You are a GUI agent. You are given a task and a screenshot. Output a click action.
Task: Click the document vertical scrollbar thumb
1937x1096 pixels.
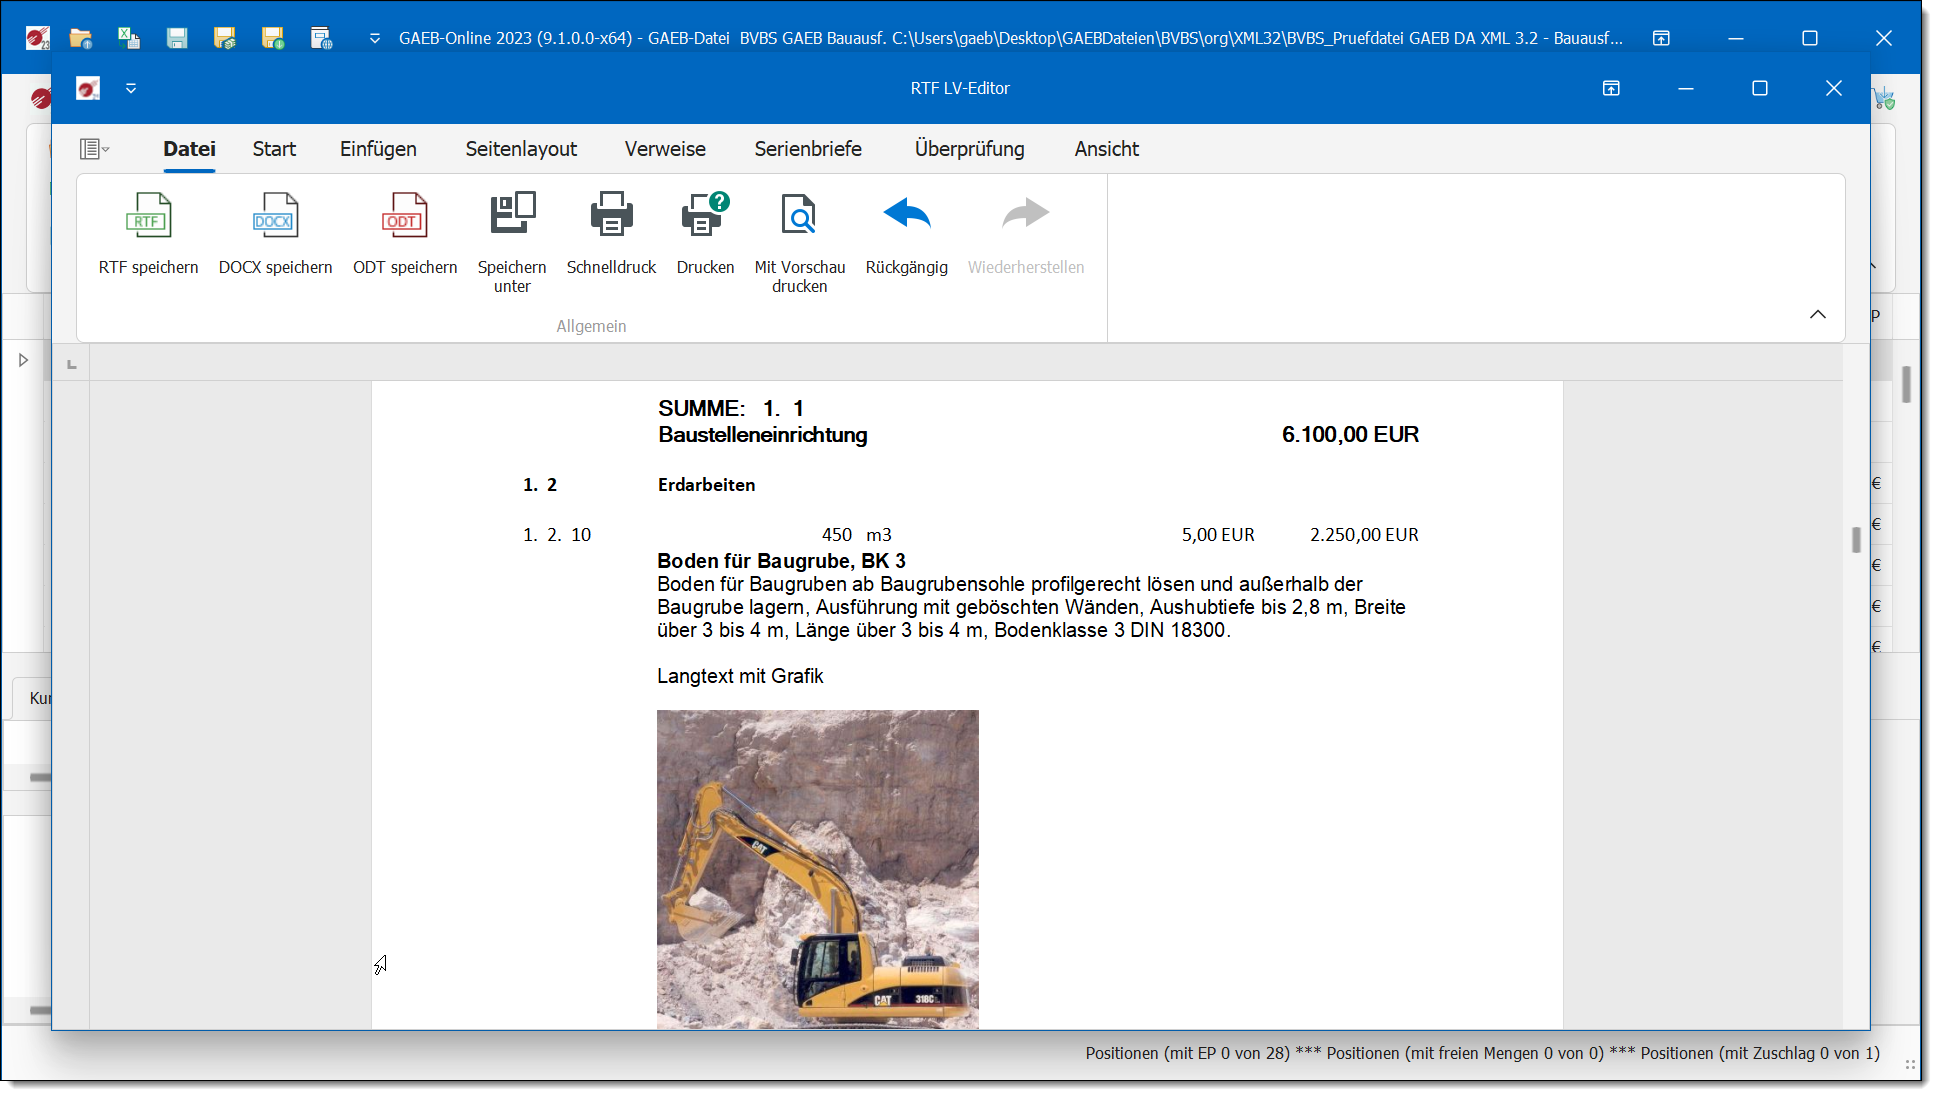pyautogui.click(x=1856, y=540)
